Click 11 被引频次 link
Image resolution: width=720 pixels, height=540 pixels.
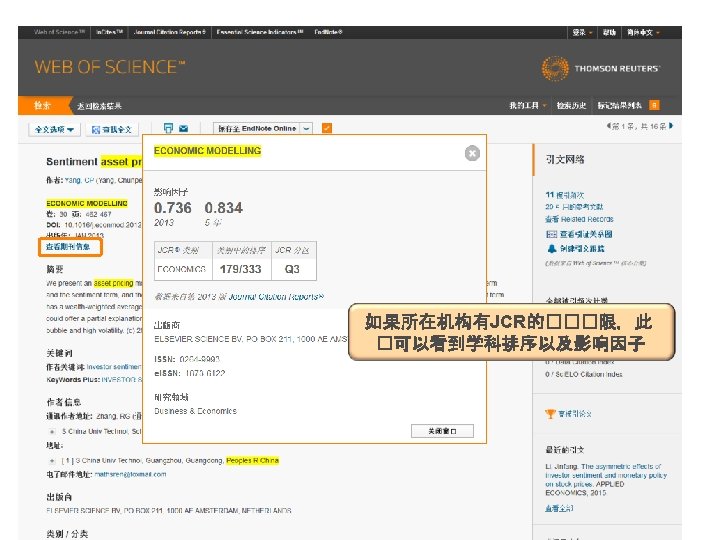[565, 195]
